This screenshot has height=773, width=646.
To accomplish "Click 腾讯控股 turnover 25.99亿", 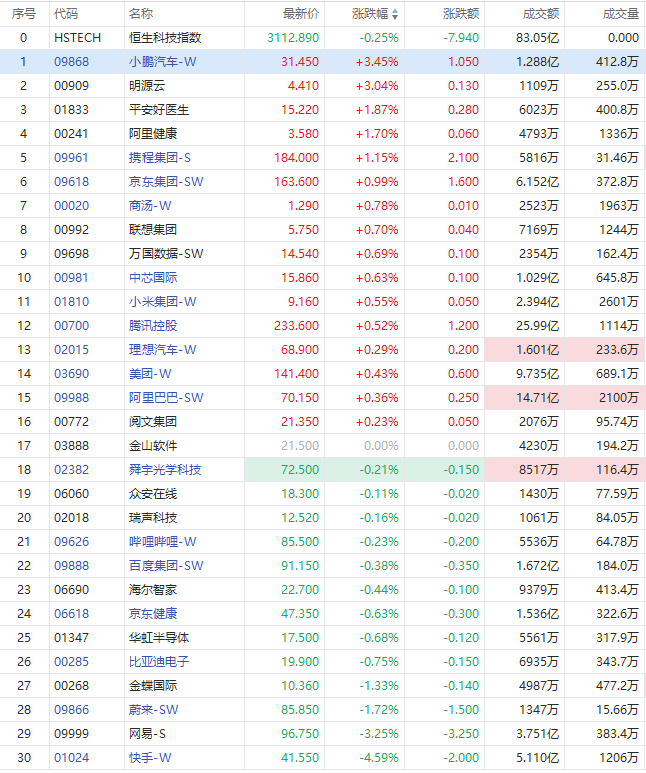I will (538, 326).
